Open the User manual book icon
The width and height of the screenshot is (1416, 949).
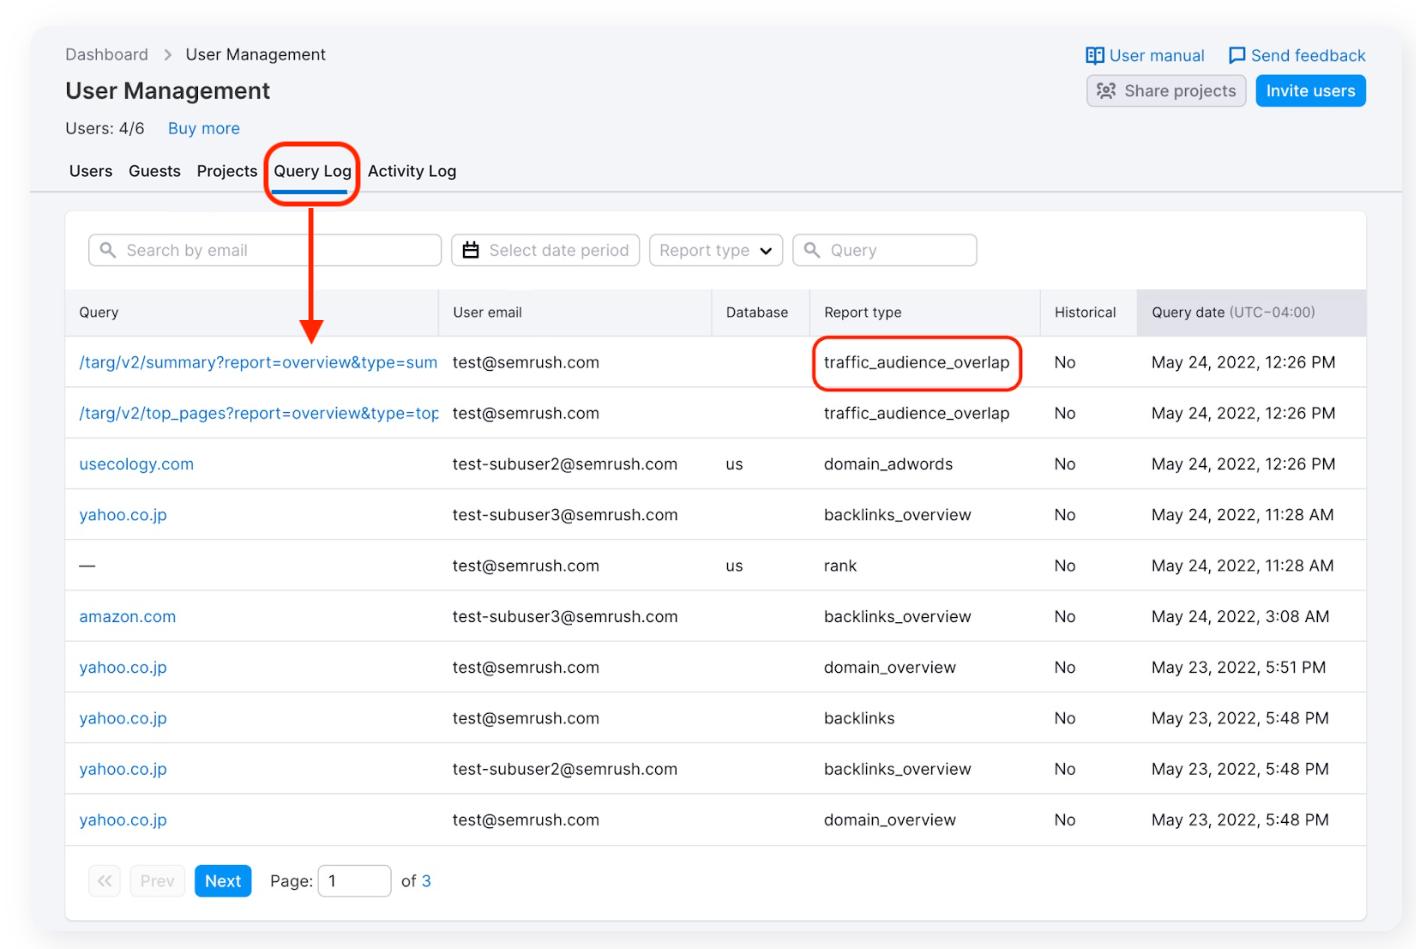coord(1094,55)
